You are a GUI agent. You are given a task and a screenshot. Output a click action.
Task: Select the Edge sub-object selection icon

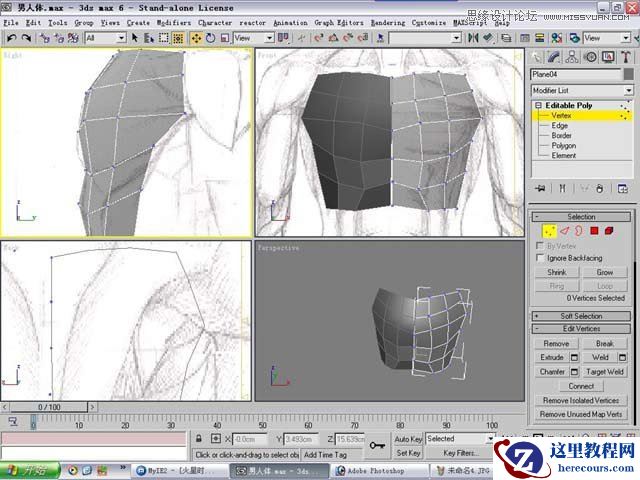pos(565,230)
